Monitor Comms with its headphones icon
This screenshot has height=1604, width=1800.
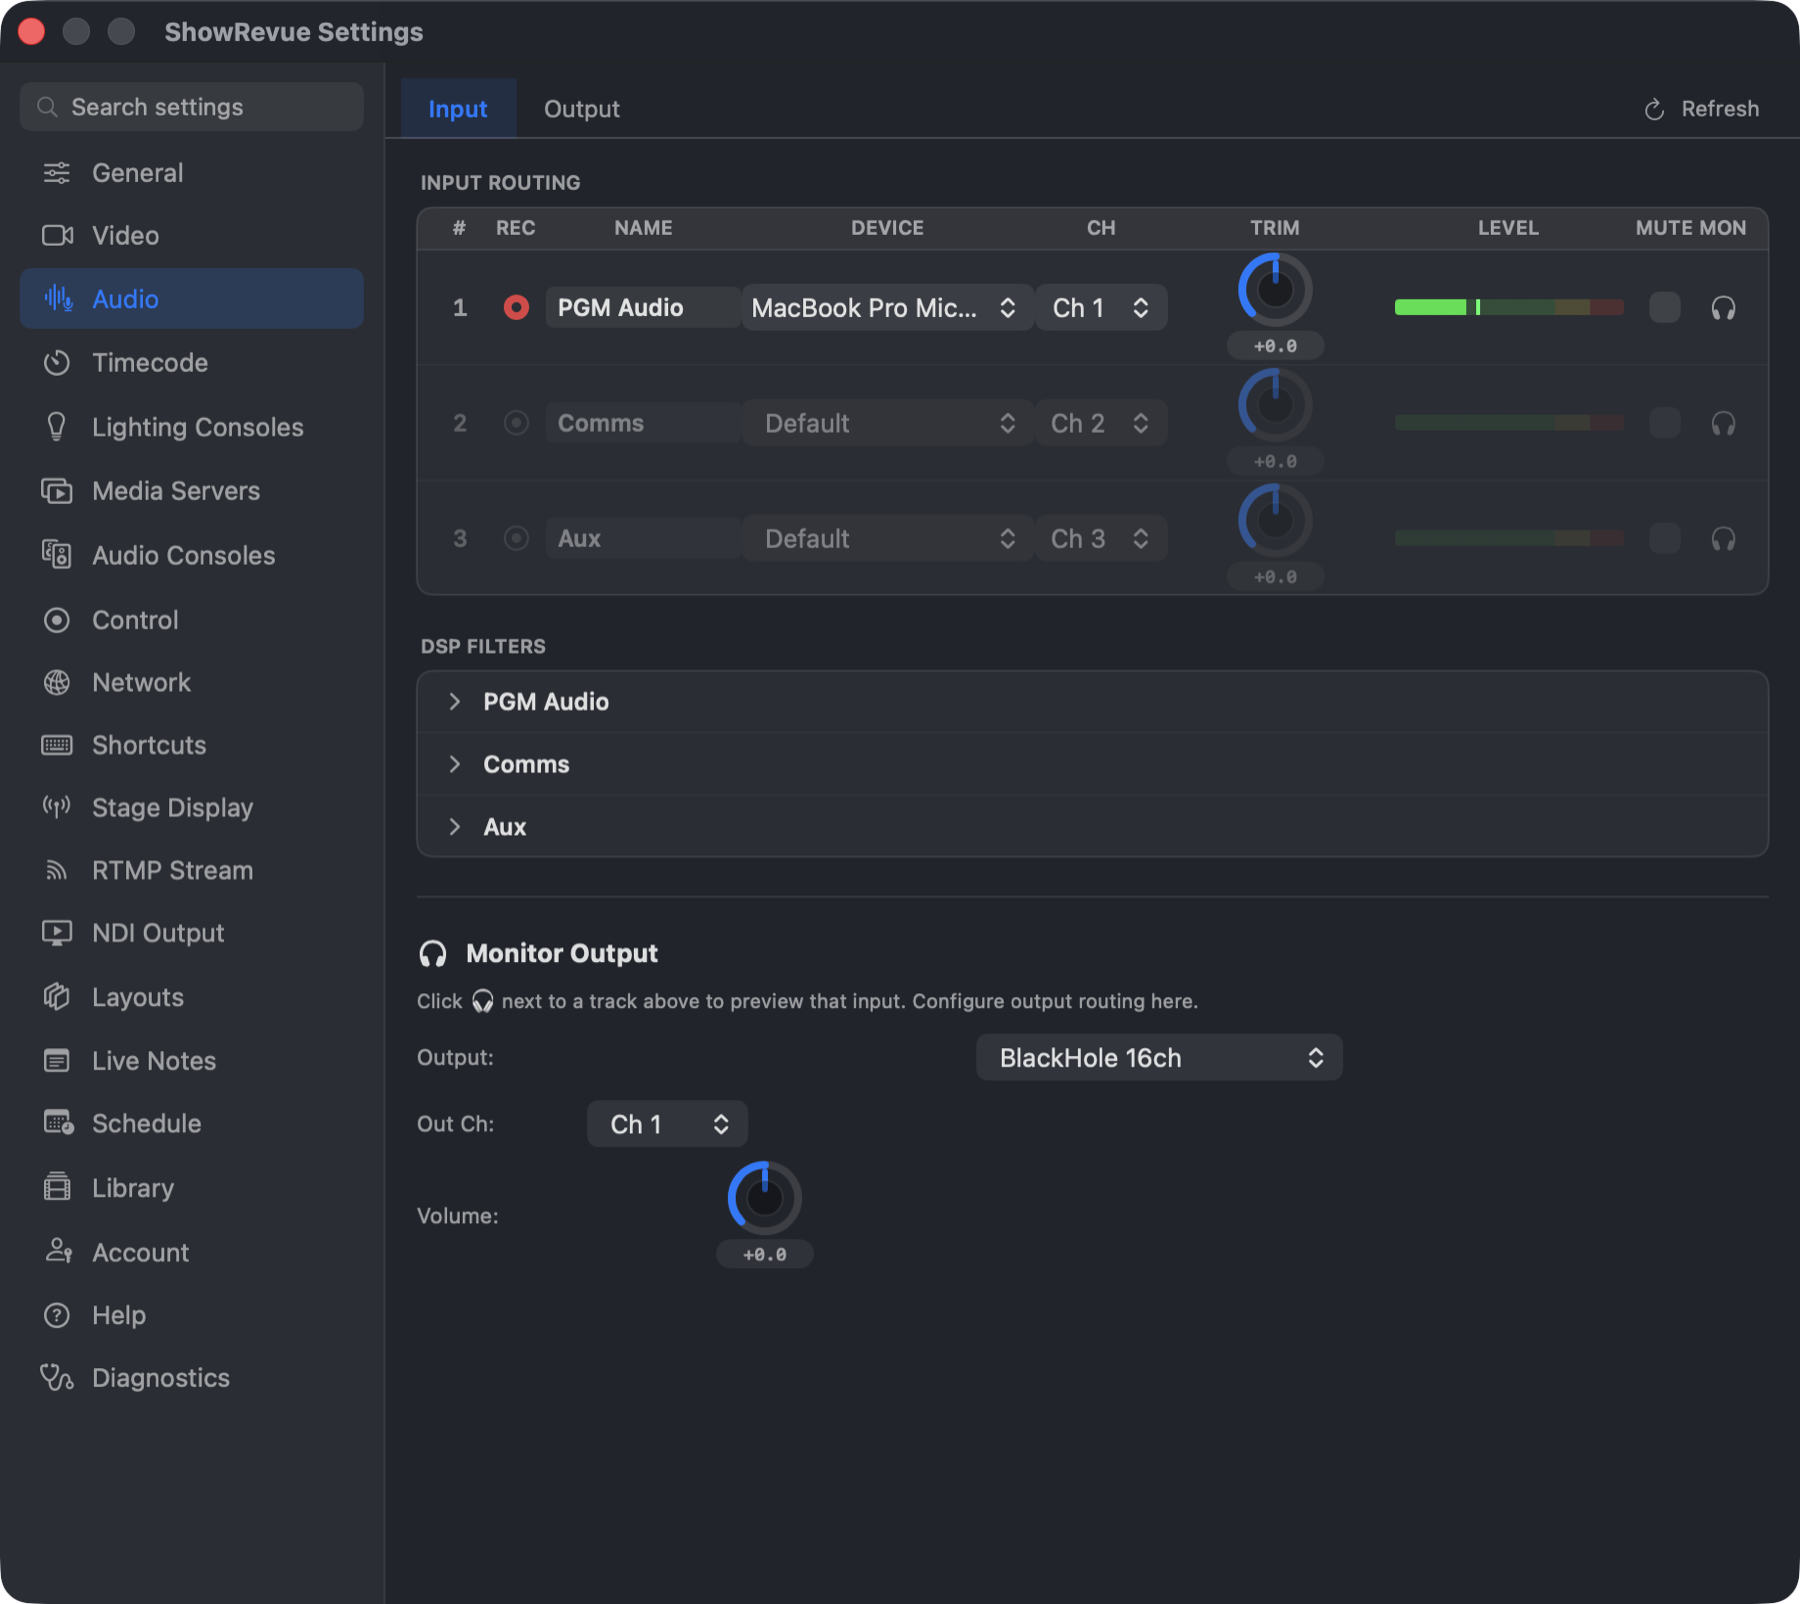(1723, 424)
